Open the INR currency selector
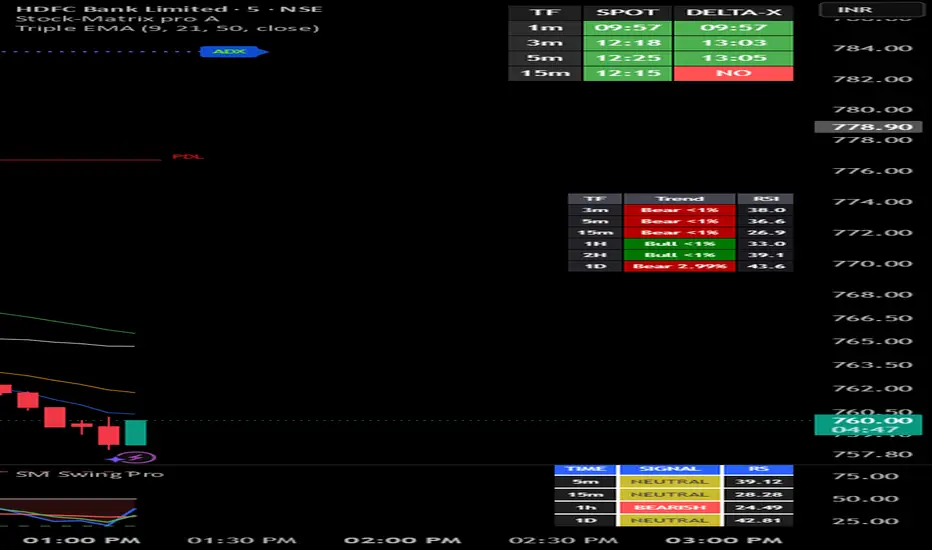This screenshot has height=550, width=932. pos(870,10)
